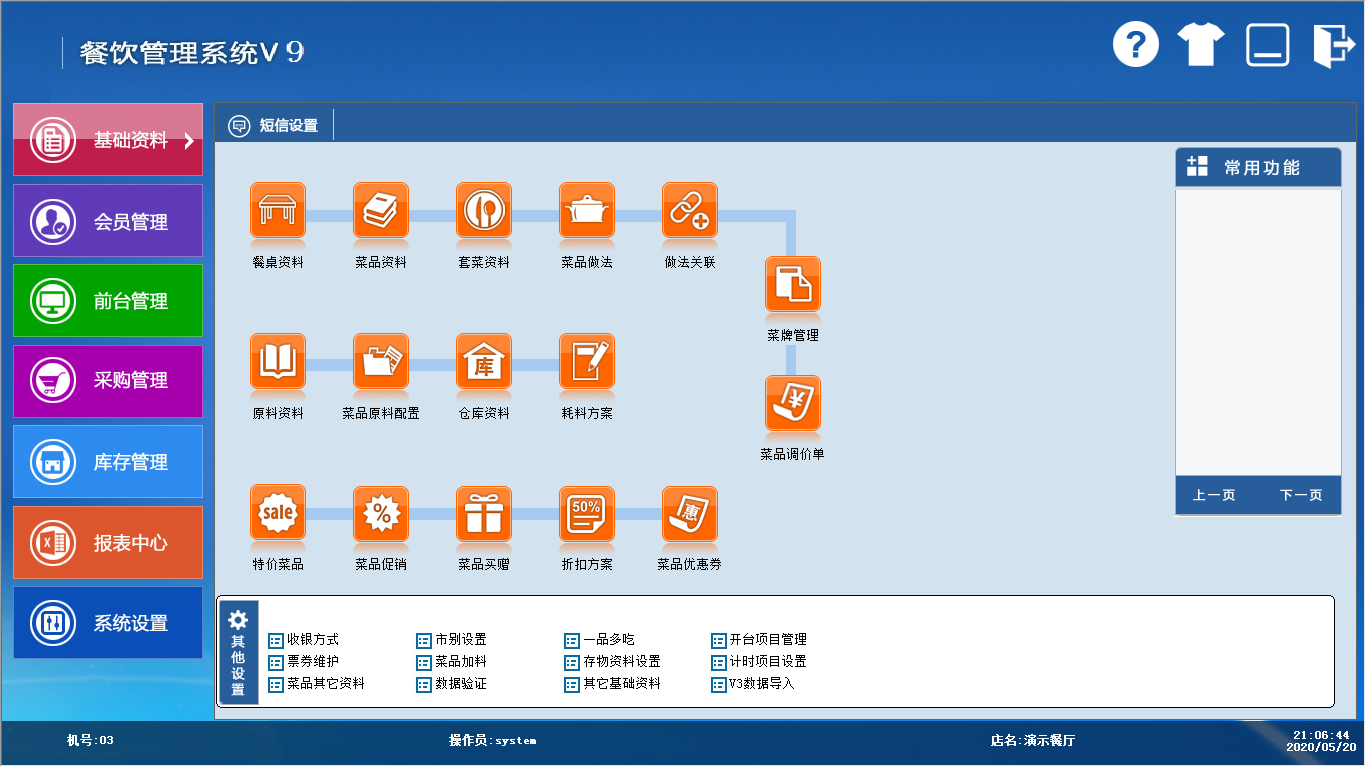Open the 折扣方案 50% discount icon
This screenshot has height=767, width=1366.
[587, 513]
